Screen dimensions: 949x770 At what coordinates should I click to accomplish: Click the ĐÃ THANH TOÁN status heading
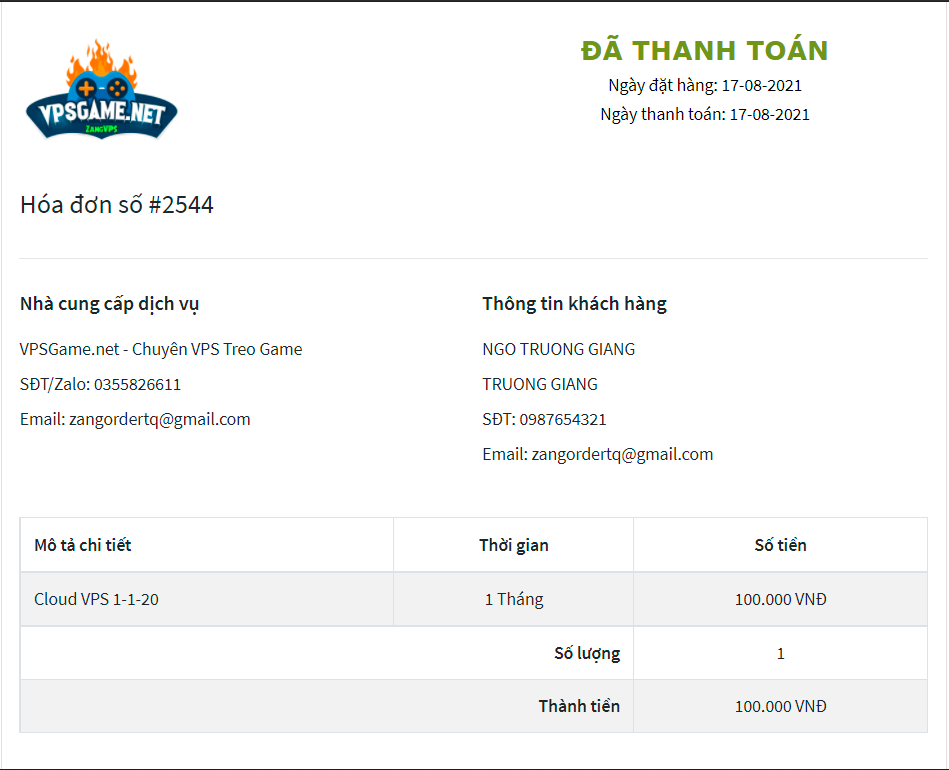[x=704, y=50]
